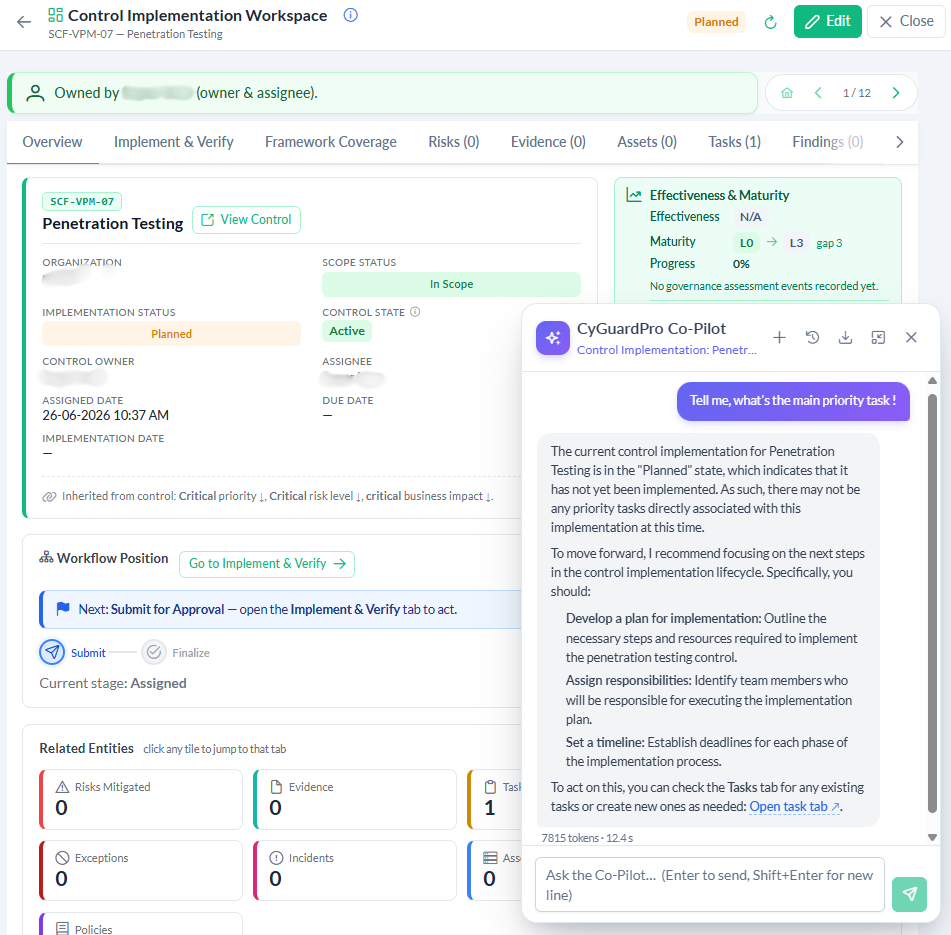Click the green Edit button
951x935 pixels.
pos(827,22)
